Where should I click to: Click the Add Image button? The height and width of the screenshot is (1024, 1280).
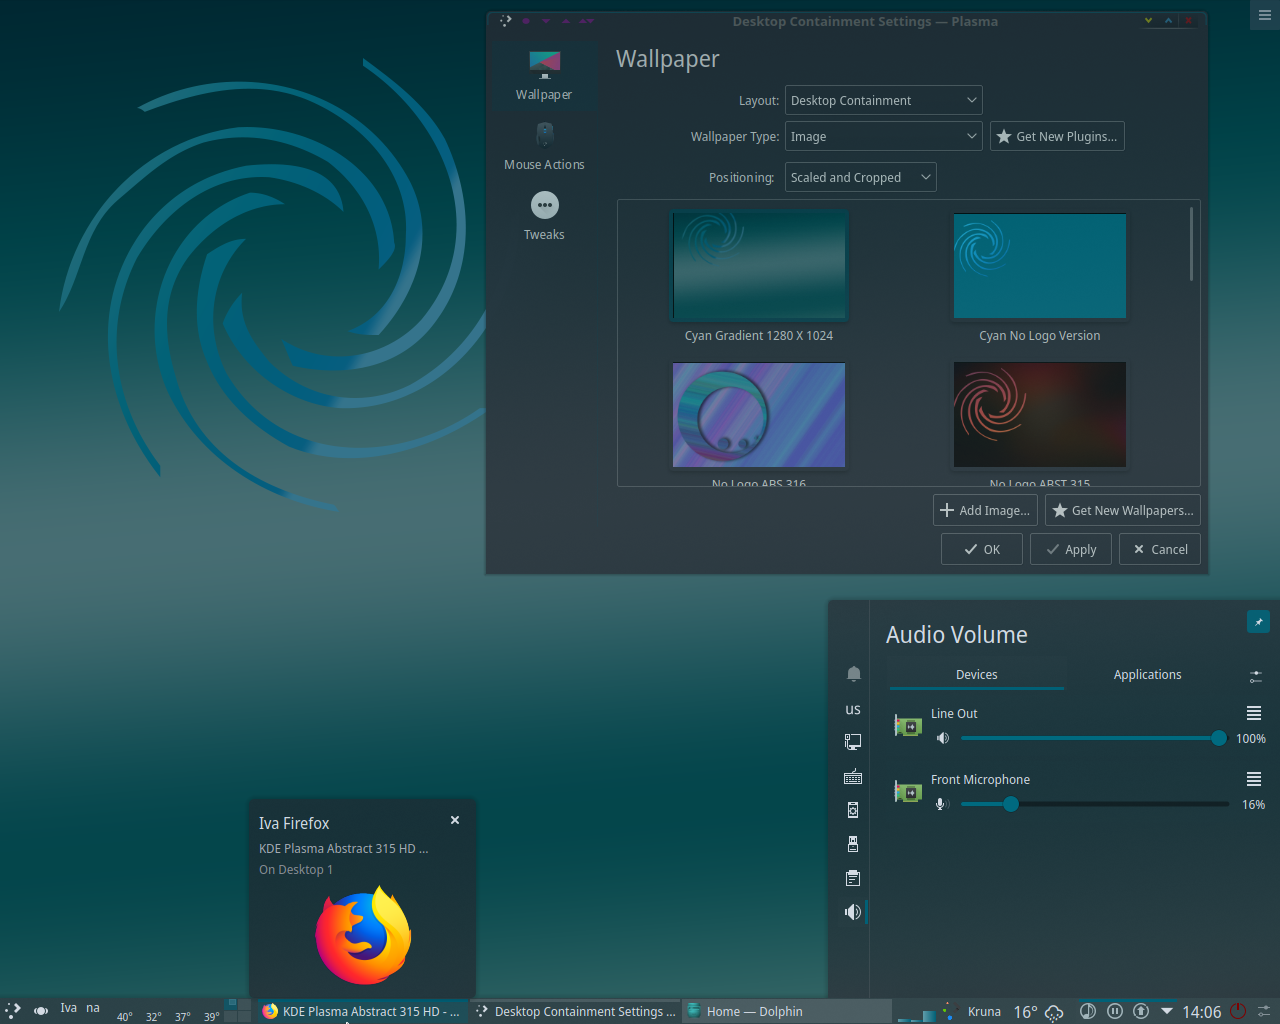pos(985,510)
